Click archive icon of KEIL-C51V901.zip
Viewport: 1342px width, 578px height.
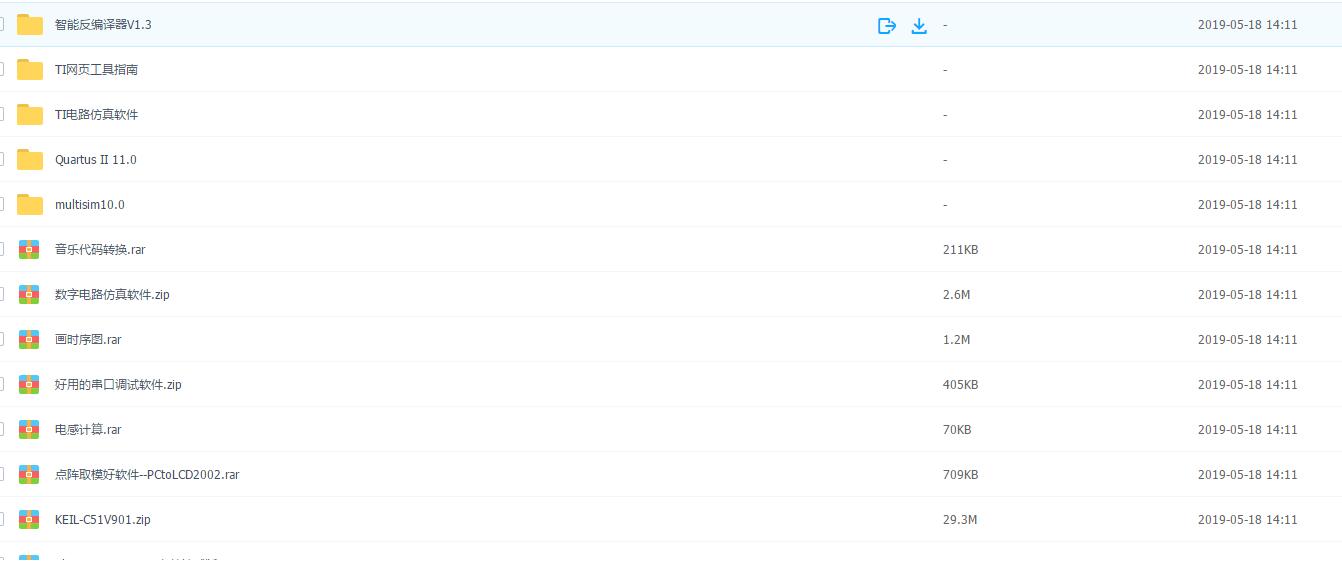(x=29, y=520)
